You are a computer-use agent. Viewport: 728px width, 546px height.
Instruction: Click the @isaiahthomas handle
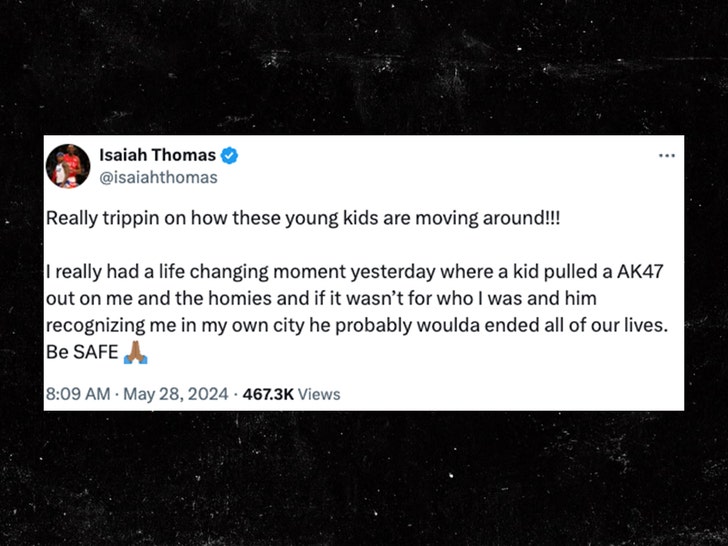157,177
